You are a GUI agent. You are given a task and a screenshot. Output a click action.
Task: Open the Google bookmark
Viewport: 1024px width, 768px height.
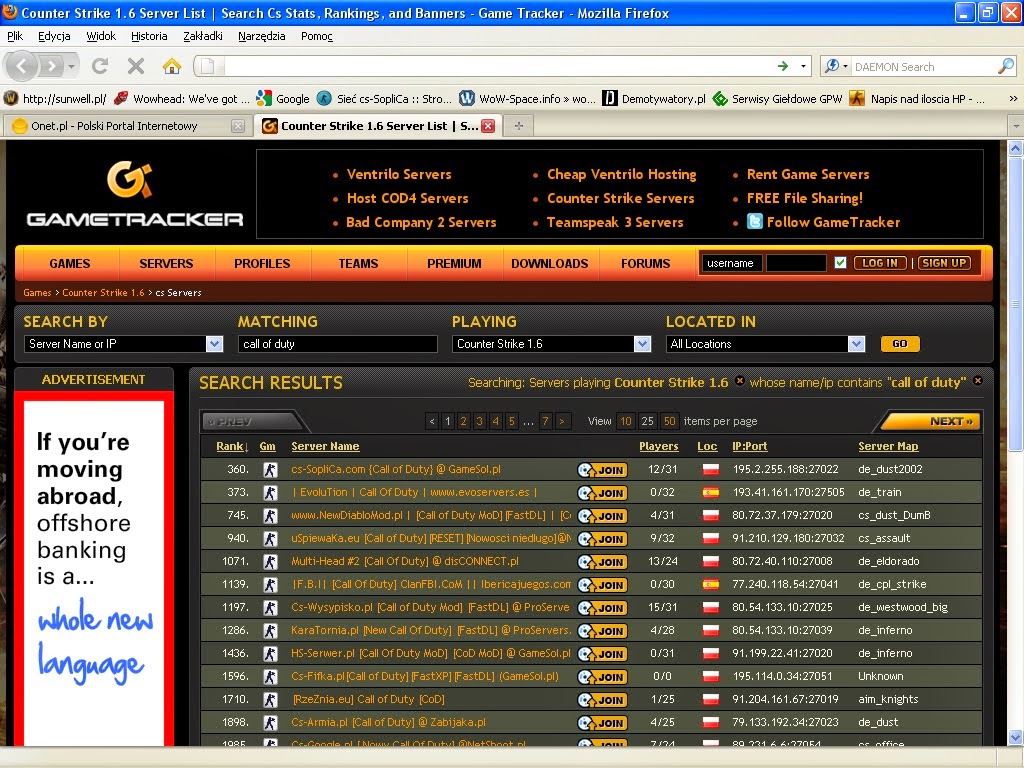click(x=283, y=99)
